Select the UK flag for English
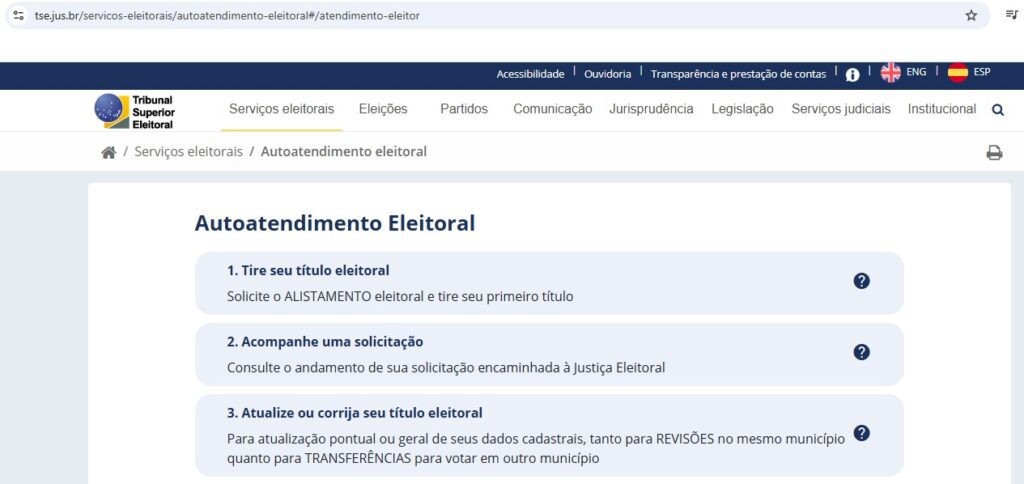 (890, 73)
